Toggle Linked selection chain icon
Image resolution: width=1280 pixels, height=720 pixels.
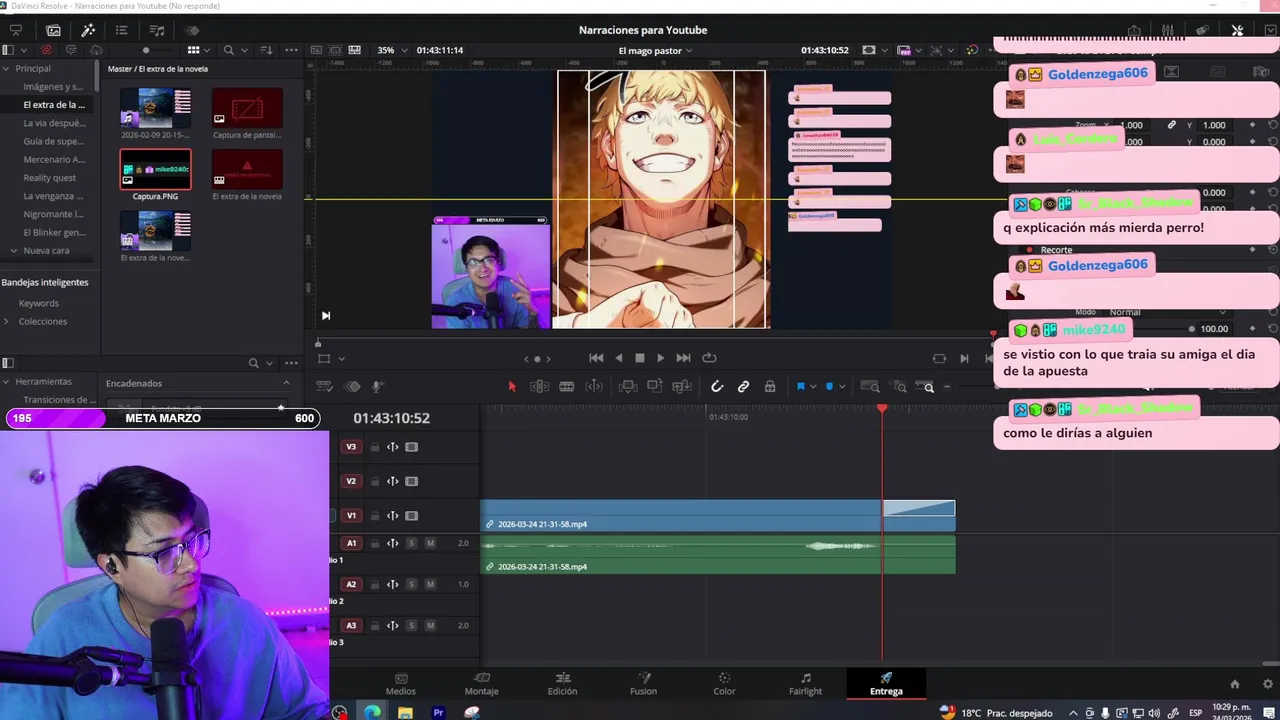coord(743,387)
